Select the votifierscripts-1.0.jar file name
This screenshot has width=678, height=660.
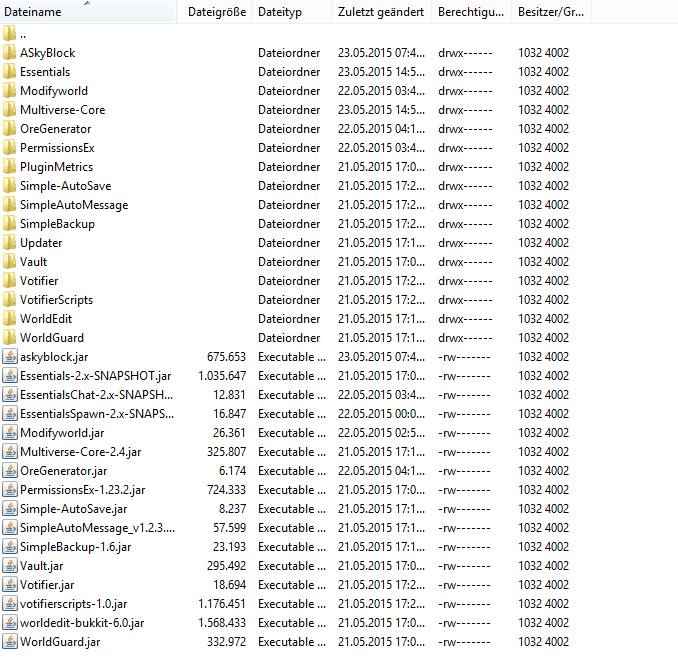pyautogui.click(x=74, y=604)
